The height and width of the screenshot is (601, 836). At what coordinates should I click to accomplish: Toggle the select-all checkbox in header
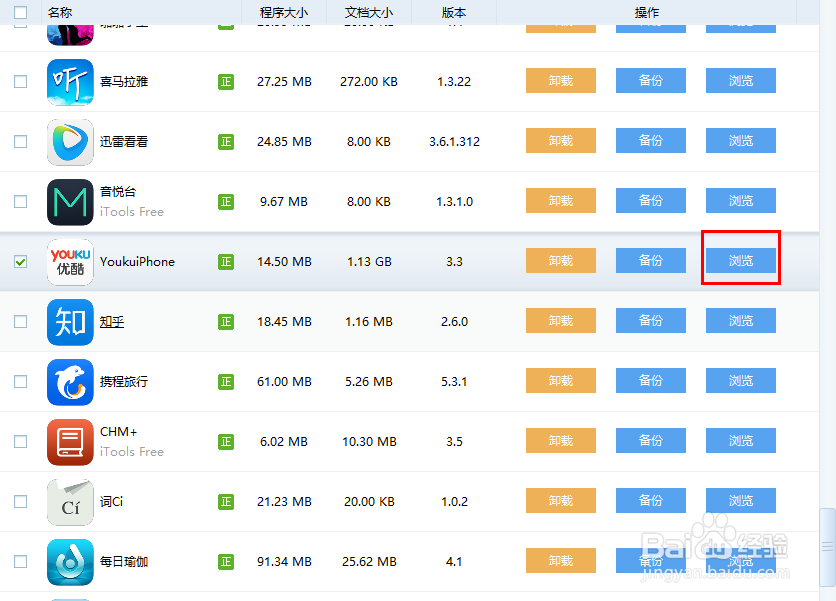(20, 12)
